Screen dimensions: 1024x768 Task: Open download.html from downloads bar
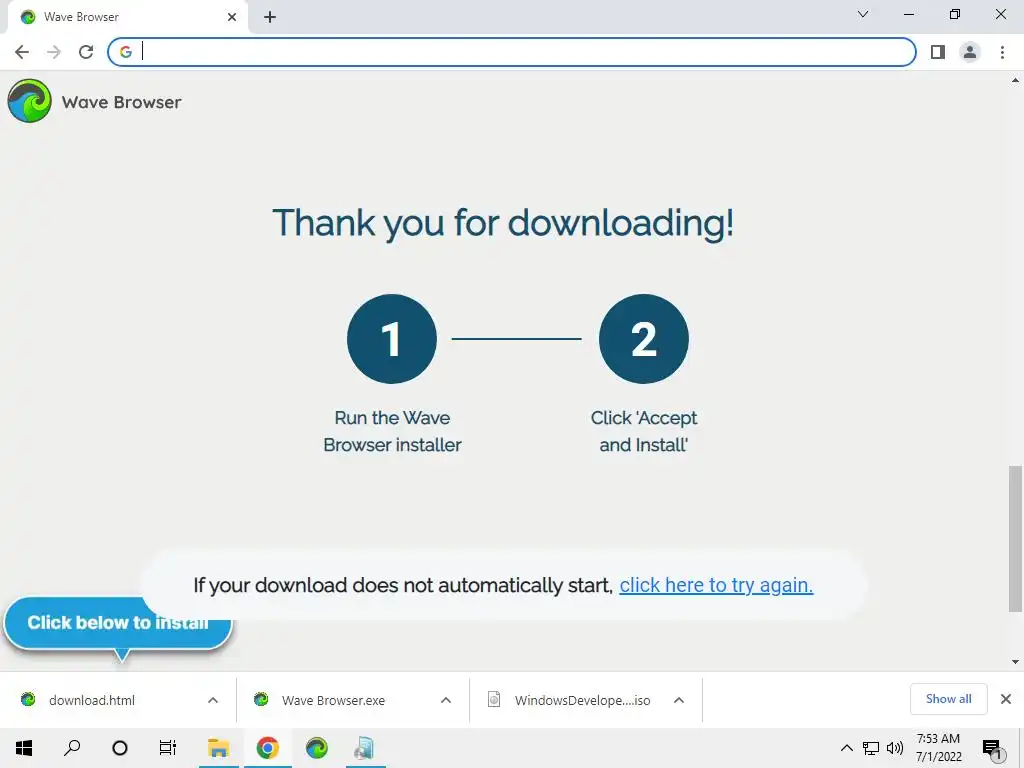coord(91,700)
